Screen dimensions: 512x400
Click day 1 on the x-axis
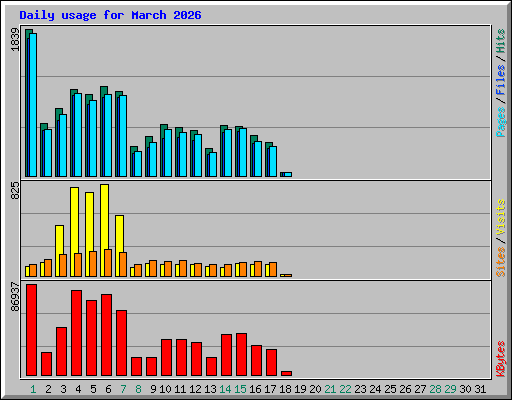(33, 389)
